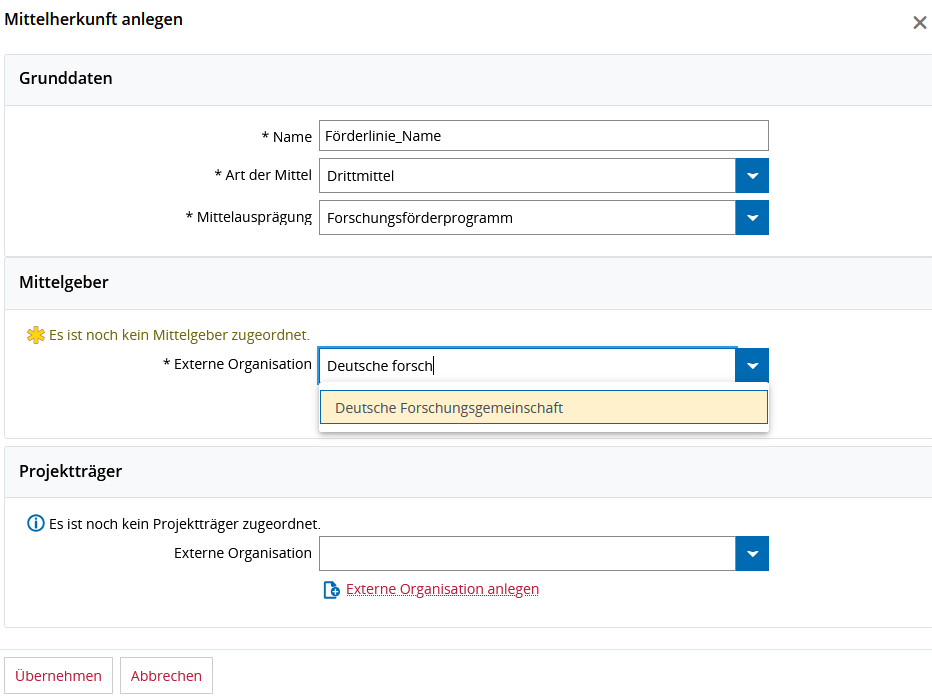Click the Übernehmen button
Screen dimensions: 932x698
pyautogui.click(x=58, y=676)
